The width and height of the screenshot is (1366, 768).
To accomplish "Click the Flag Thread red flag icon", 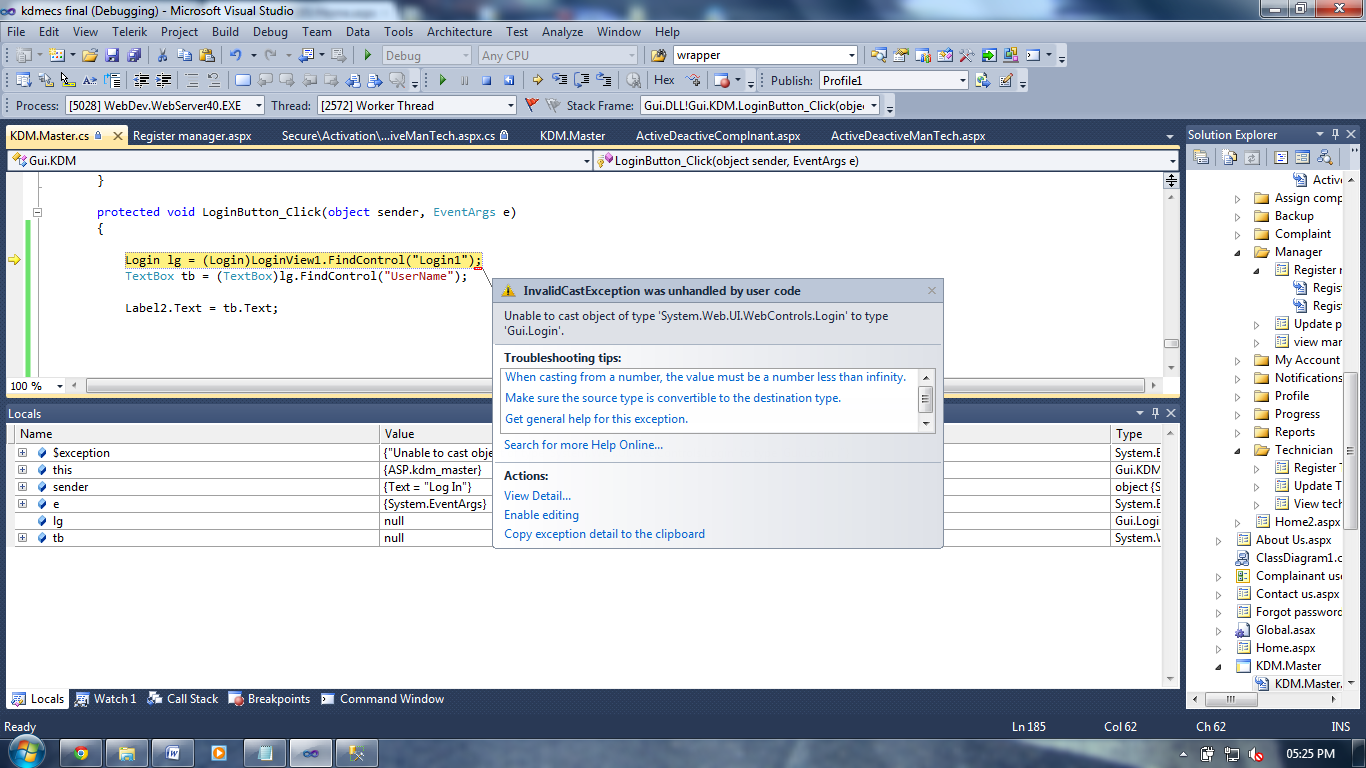I will (x=531, y=105).
